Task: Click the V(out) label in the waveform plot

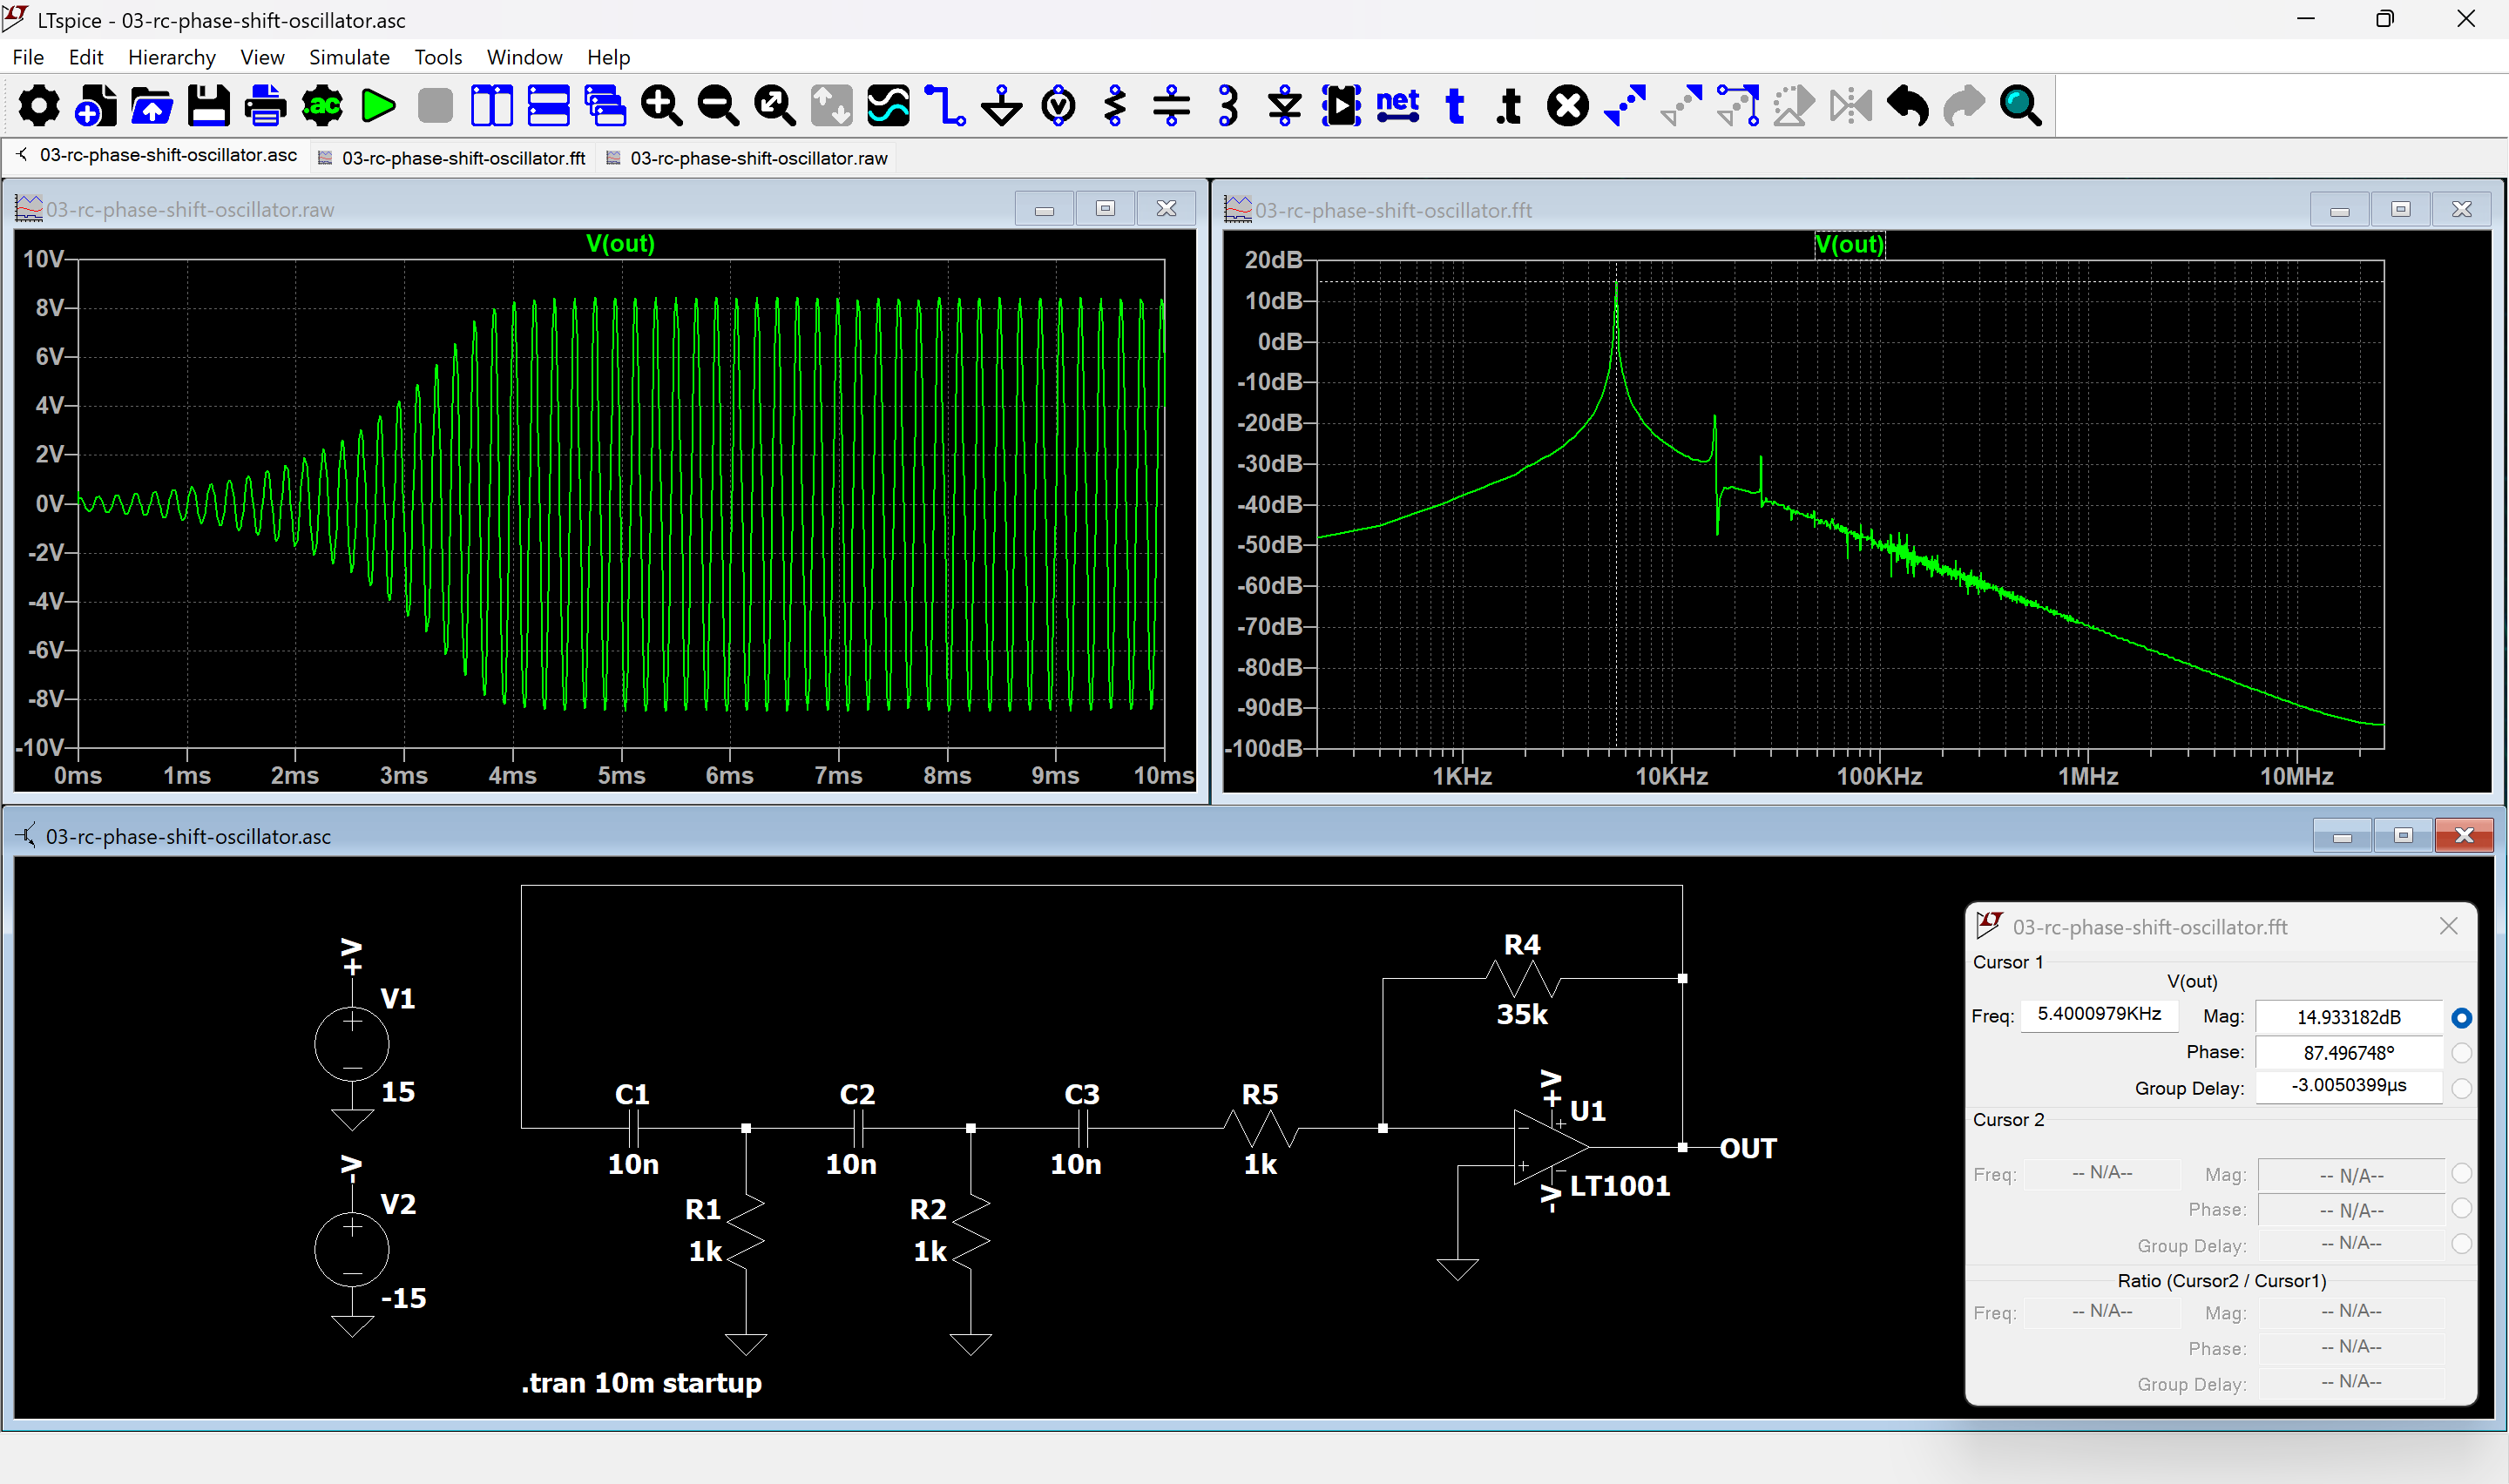Action: [620, 243]
